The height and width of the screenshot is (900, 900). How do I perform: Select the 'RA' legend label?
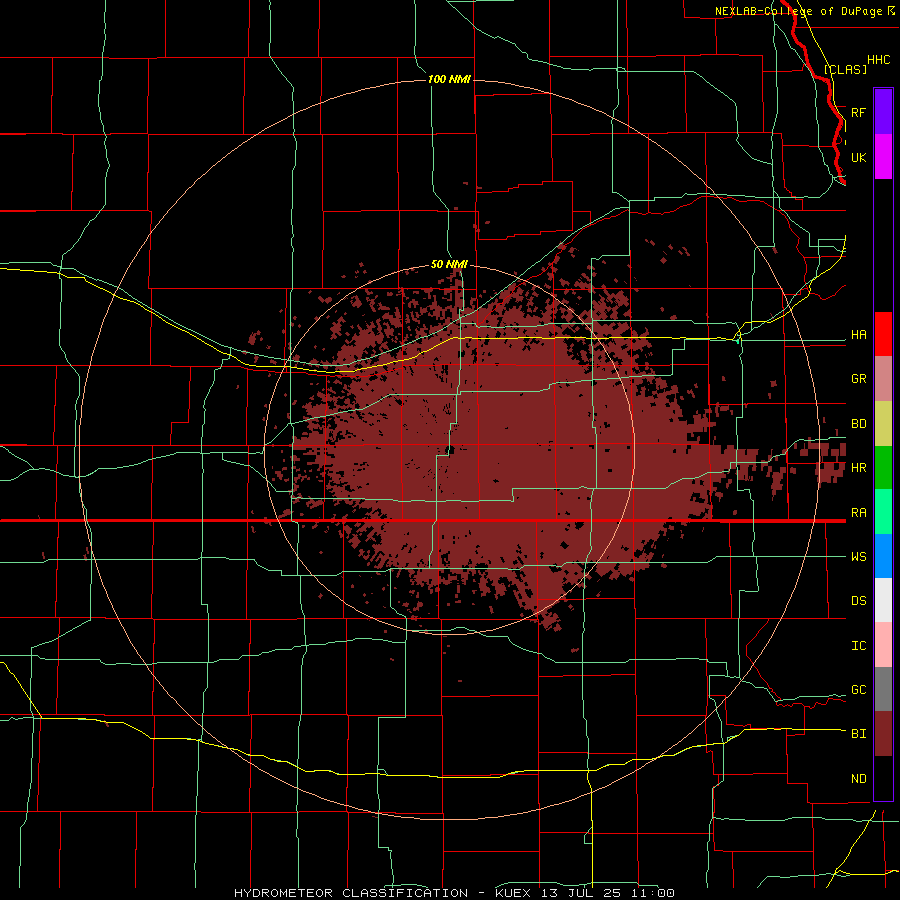pos(858,513)
